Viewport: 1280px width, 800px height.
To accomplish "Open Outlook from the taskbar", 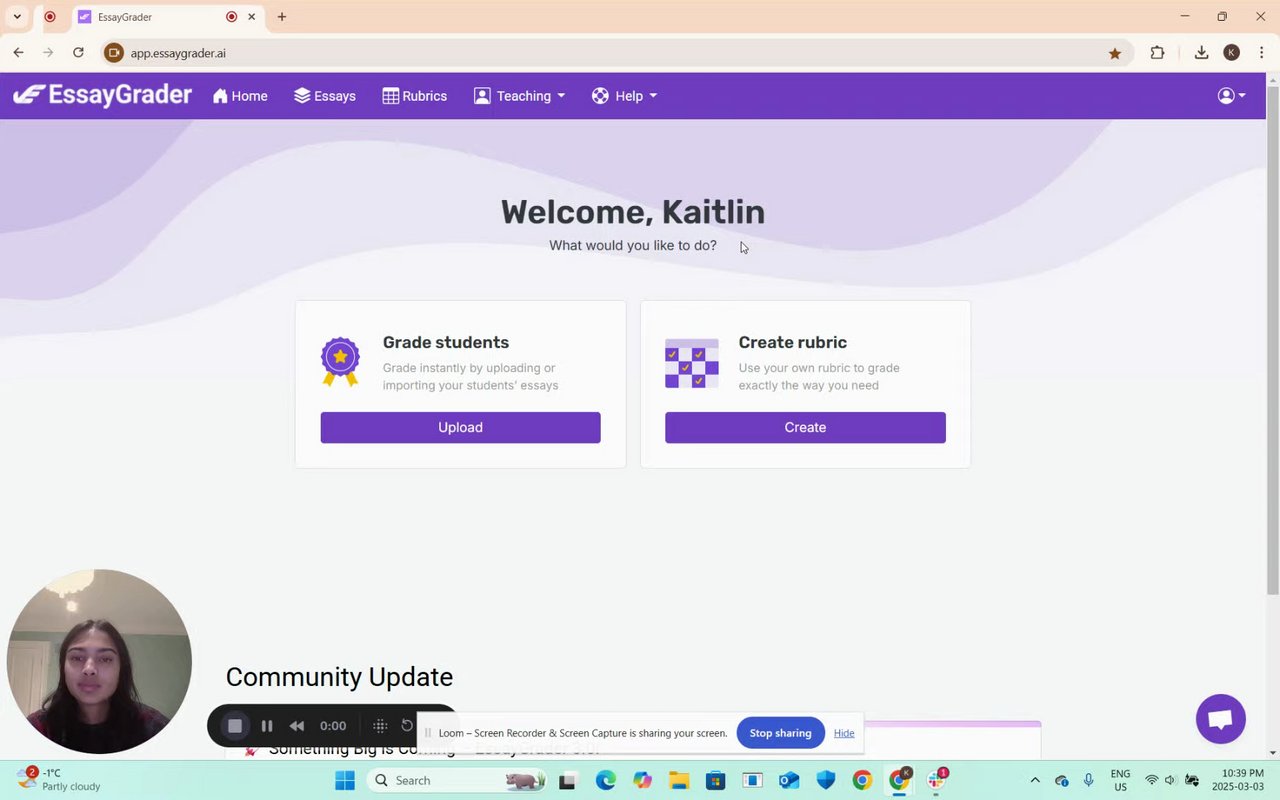I will 789,780.
